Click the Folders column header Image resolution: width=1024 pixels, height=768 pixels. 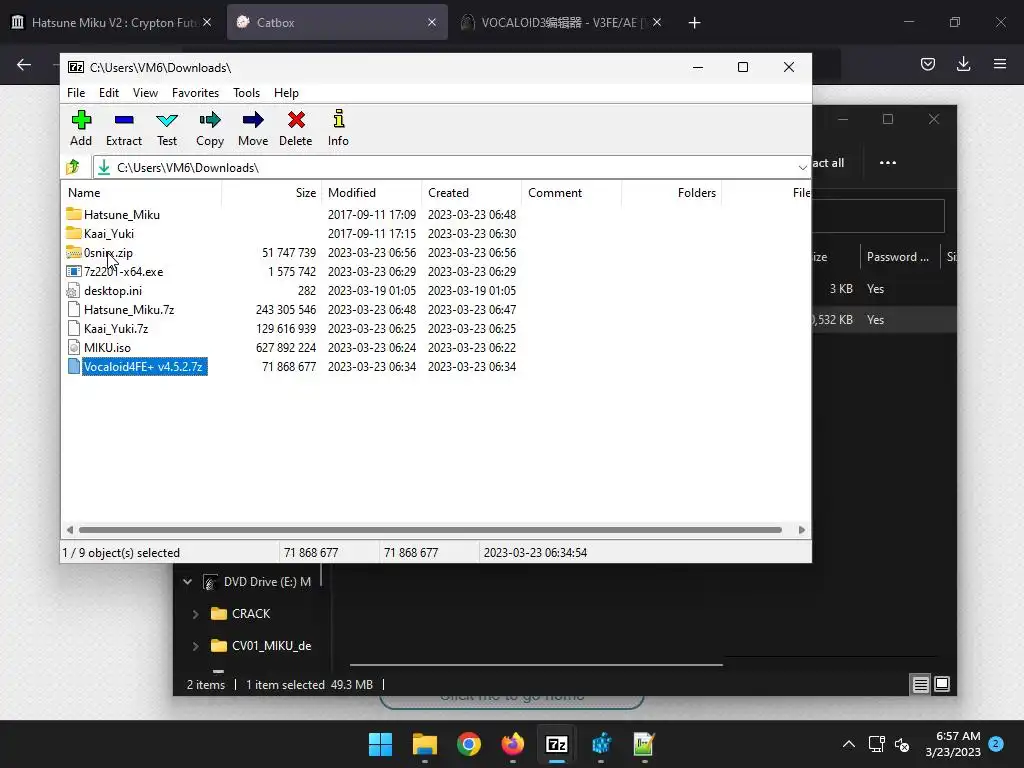point(671,193)
